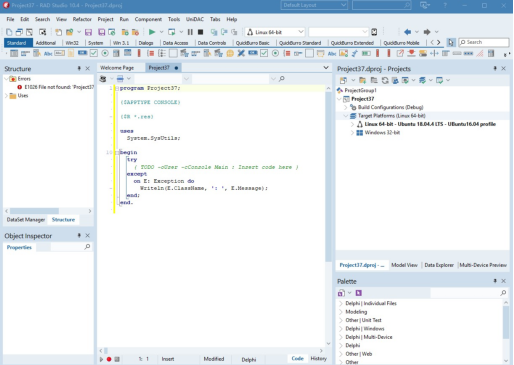The height and width of the screenshot is (365, 514).
Task: Collapse the Errors node in Structure
Action: click(x=6, y=79)
